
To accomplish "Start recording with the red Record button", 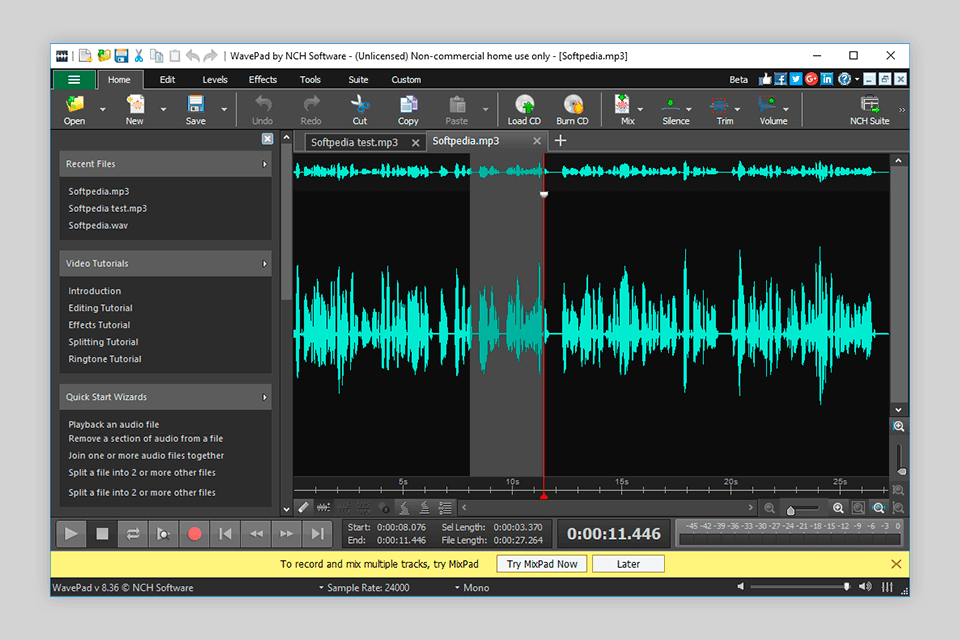I will [x=195, y=533].
